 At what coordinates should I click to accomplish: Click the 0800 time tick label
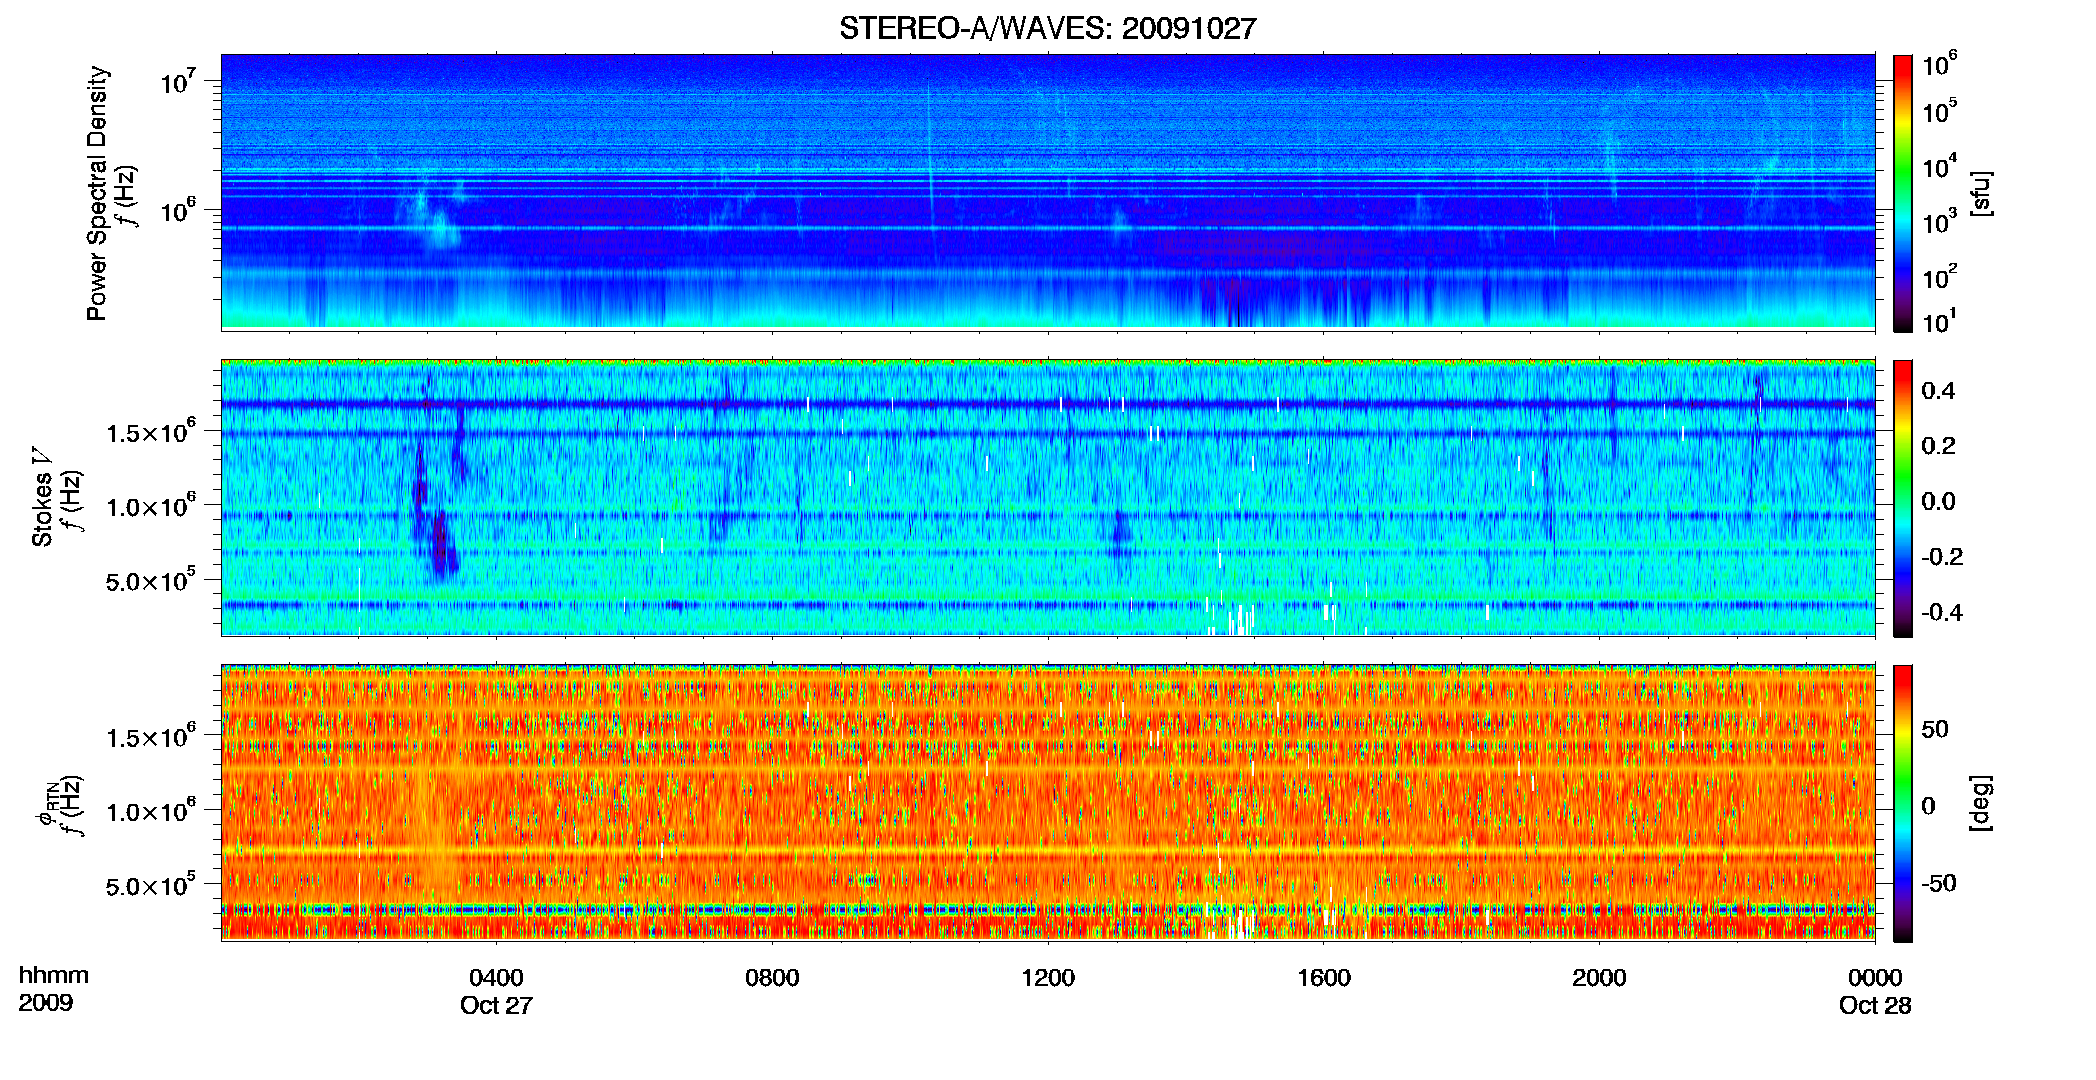point(772,977)
